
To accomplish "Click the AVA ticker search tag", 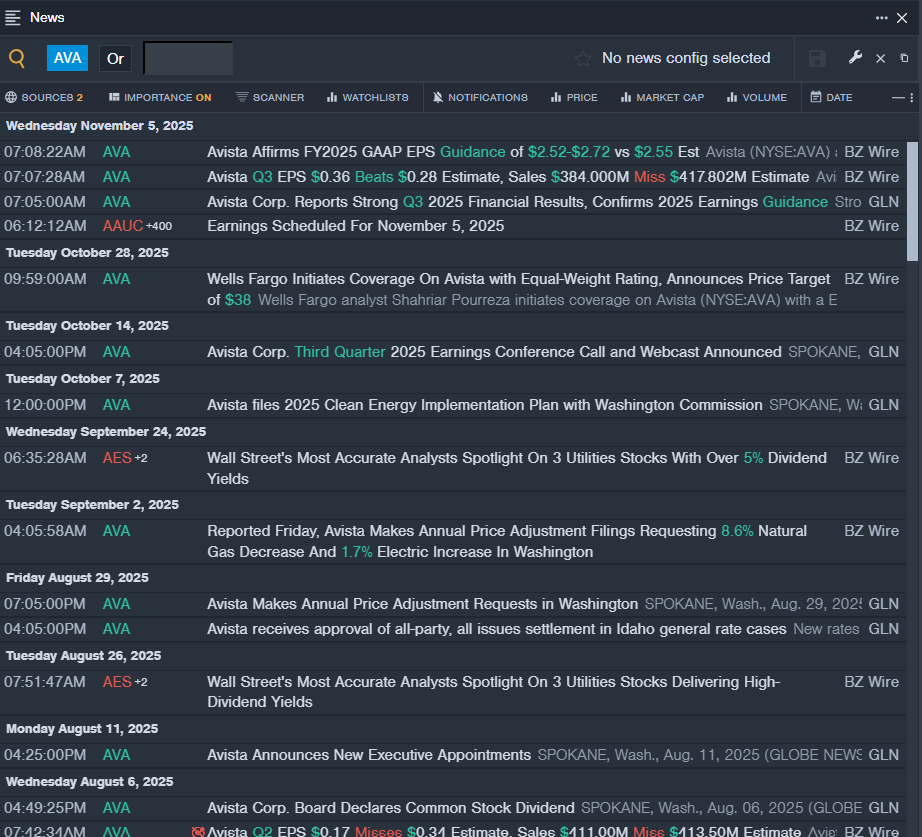I will pyautogui.click(x=68, y=58).
